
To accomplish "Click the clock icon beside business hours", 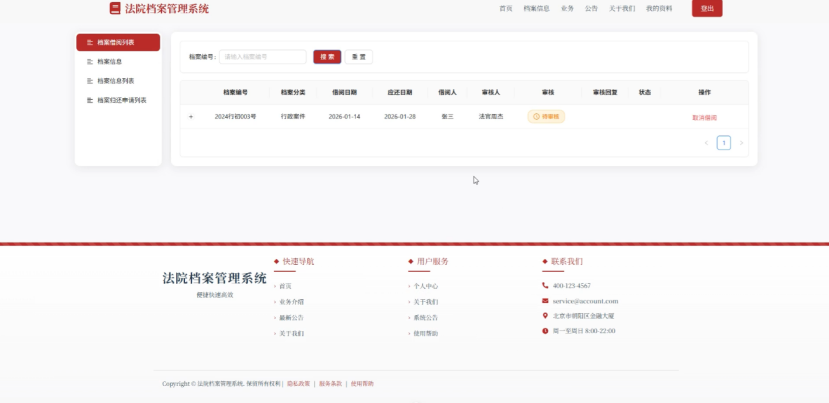I will point(545,331).
